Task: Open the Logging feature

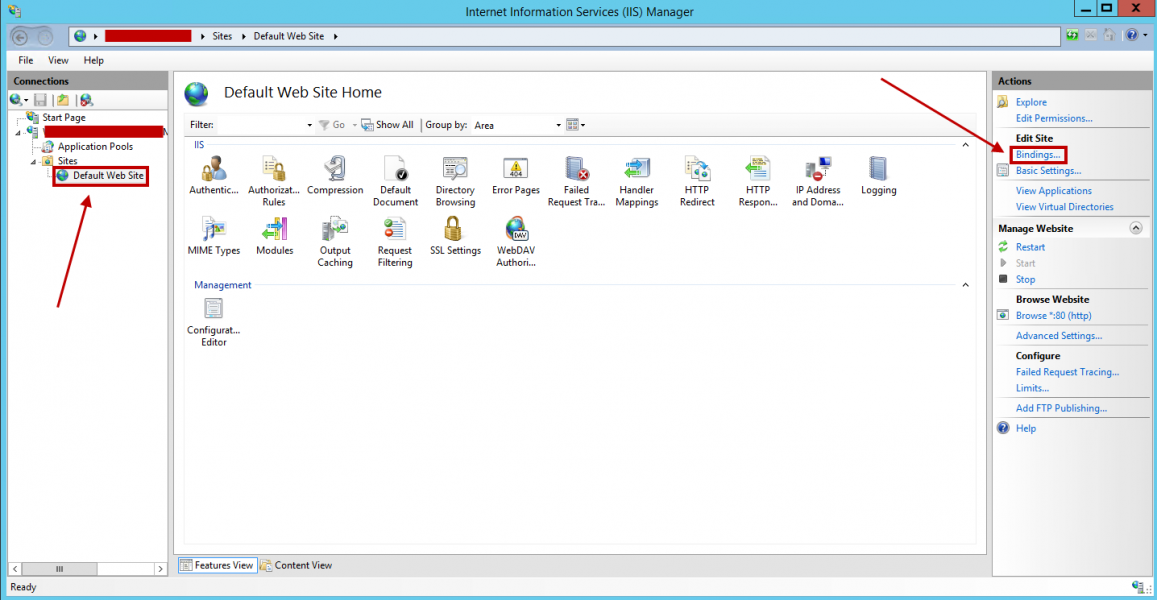Action: pyautogui.click(x=878, y=176)
